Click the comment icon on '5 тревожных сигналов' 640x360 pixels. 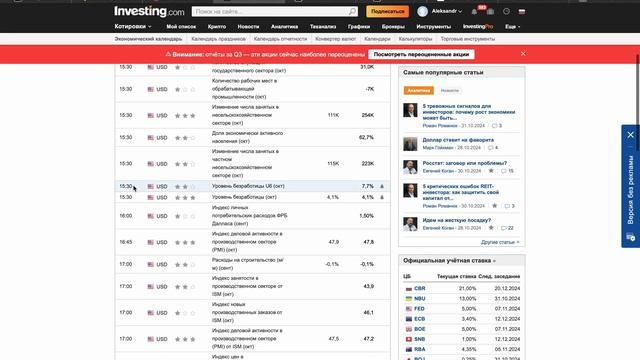click(494, 126)
